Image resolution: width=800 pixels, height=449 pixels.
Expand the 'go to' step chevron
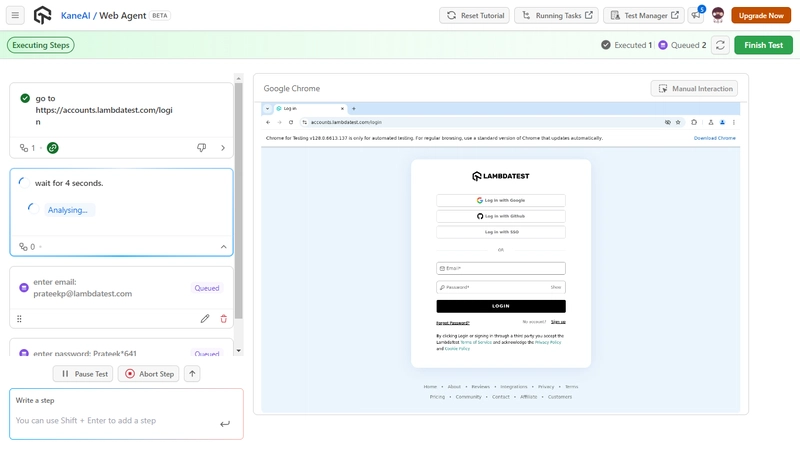(223, 148)
